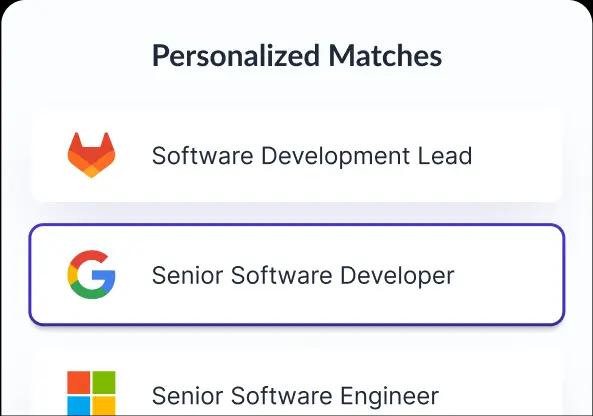Select the GitLab job match card
Viewport: 593px width, 416px height.
297,155
